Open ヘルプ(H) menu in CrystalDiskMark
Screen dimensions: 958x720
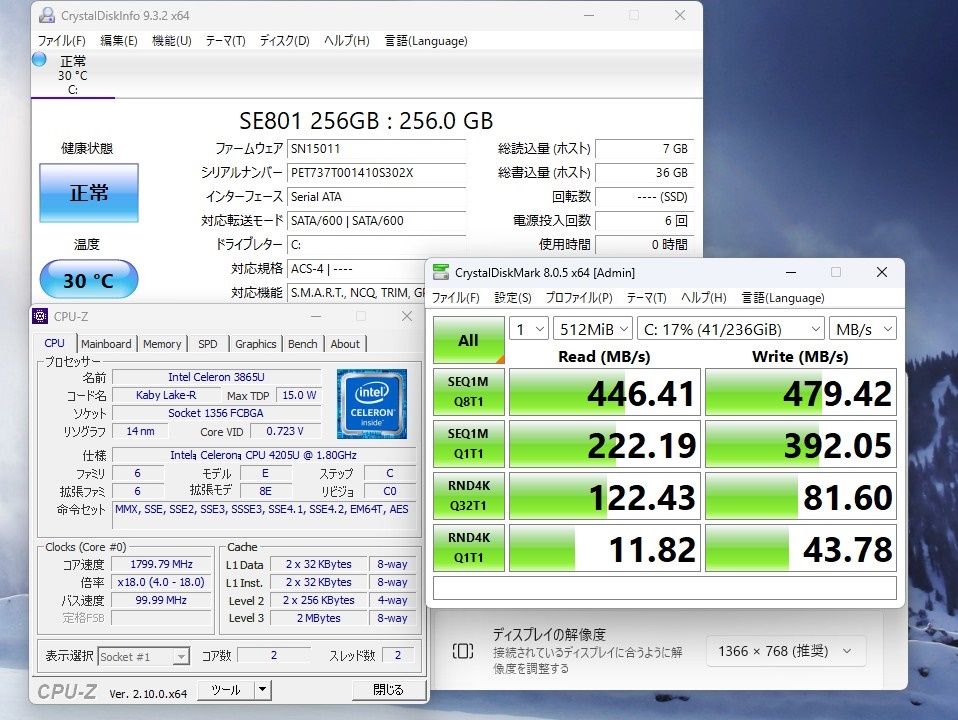coord(704,298)
